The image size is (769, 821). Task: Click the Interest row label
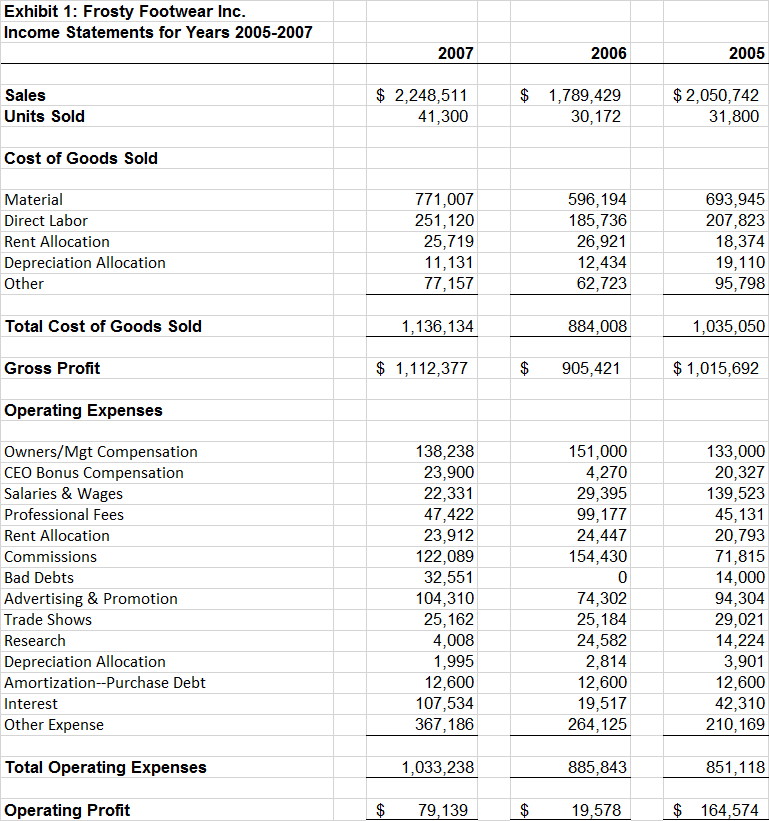coord(31,704)
